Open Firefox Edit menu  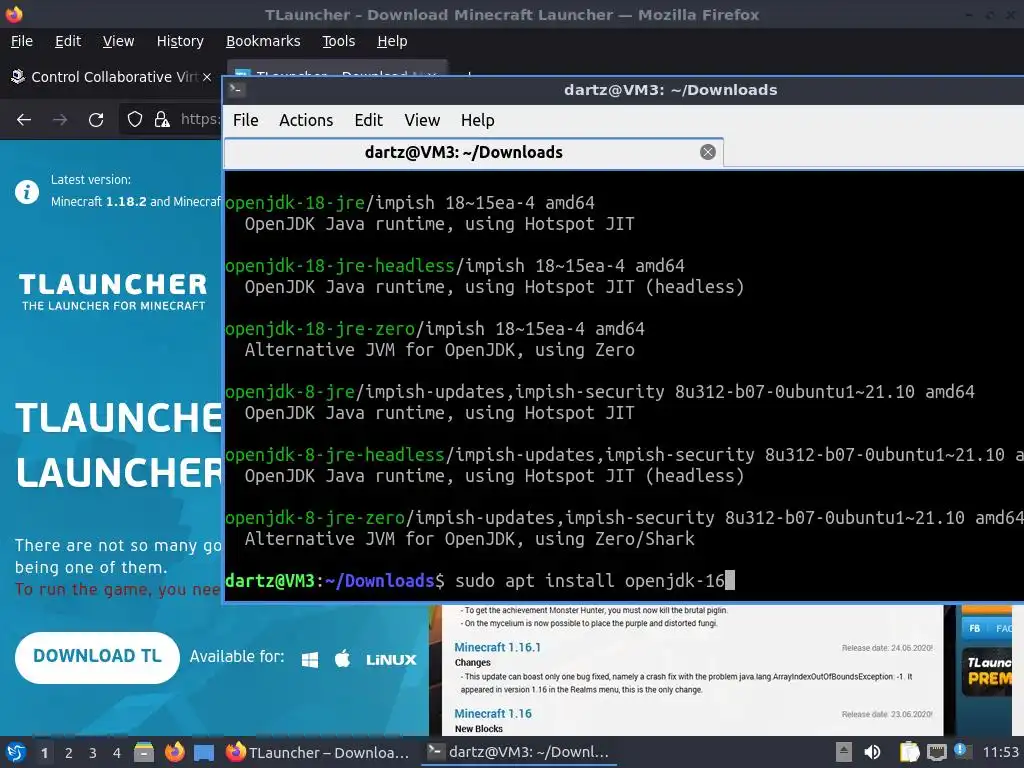(x=68, y=41)
